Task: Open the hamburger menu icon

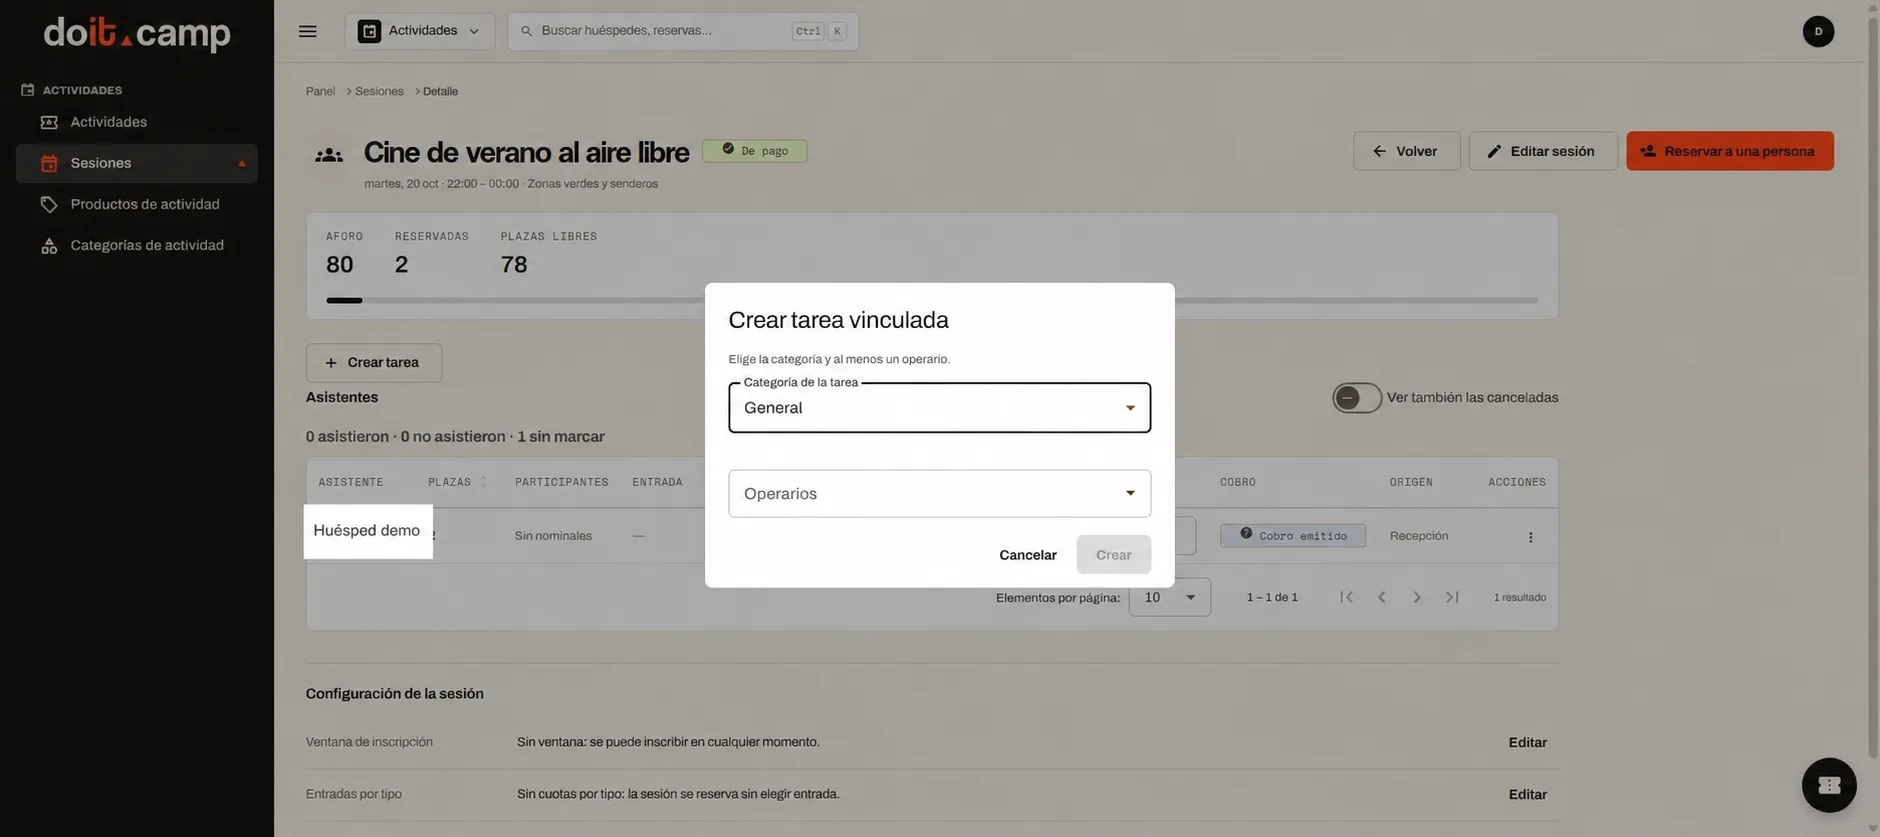Action: (307, 31)
